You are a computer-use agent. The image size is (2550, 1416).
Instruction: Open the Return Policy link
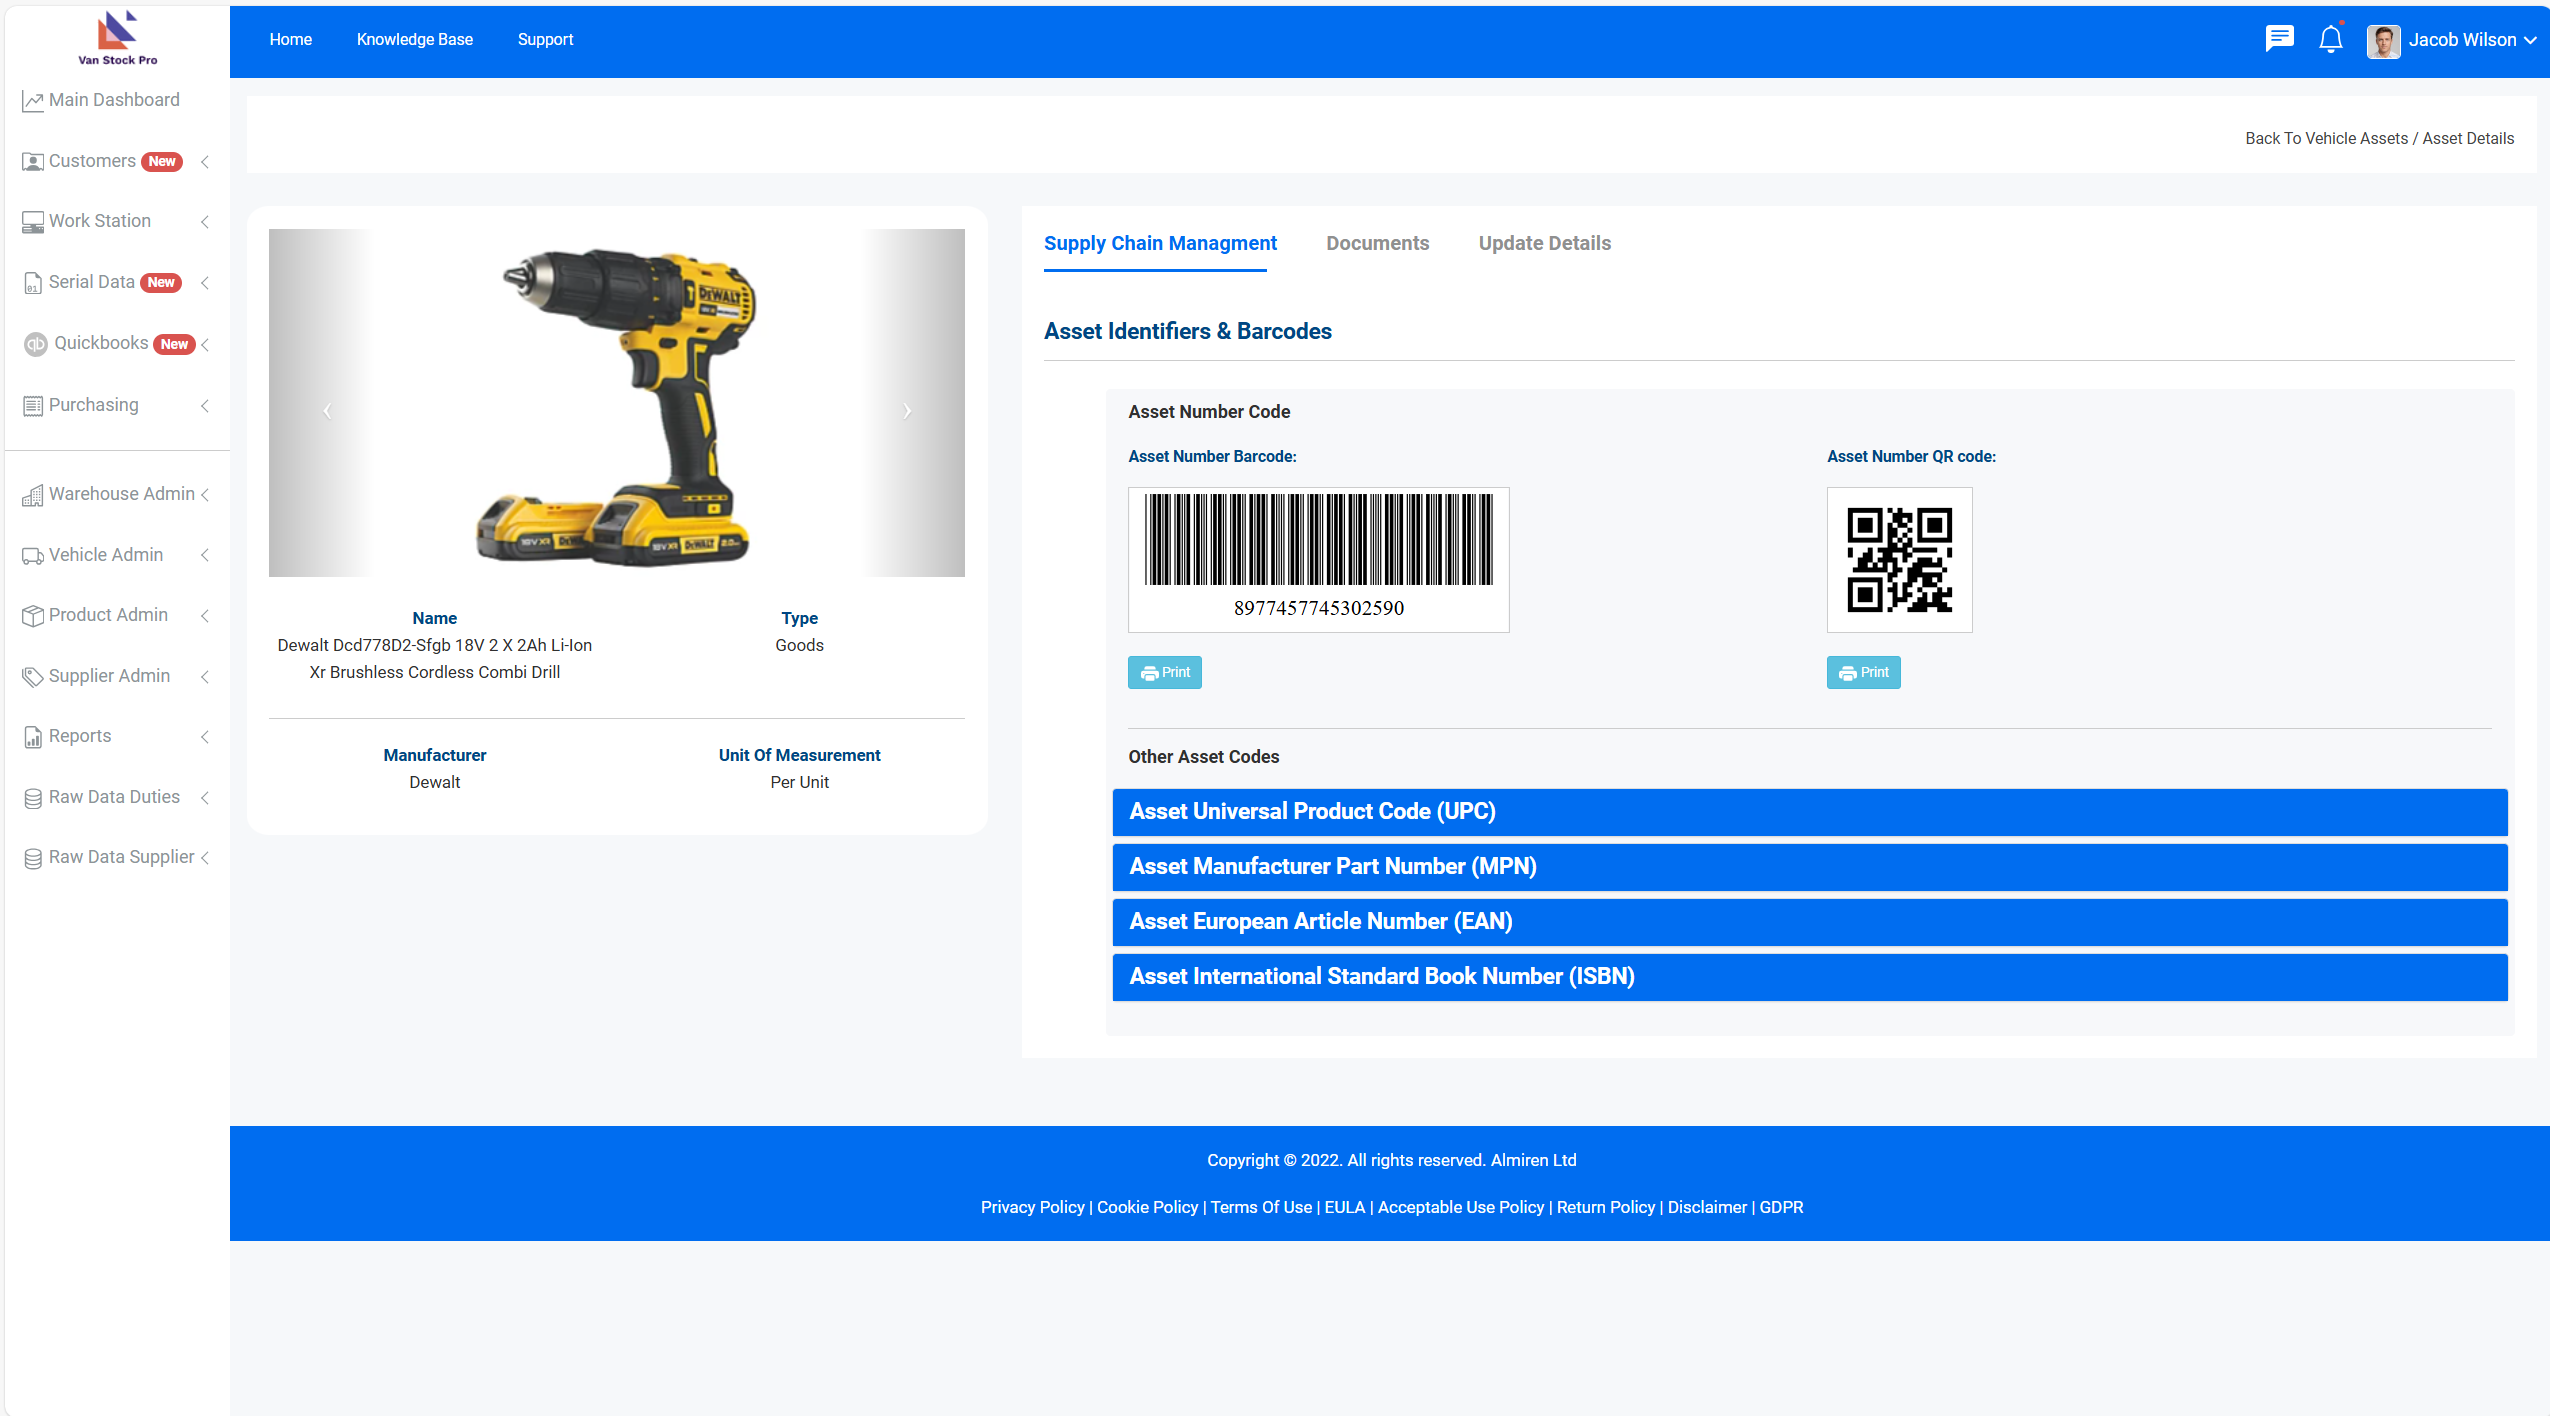[x=1606, y=1208]
